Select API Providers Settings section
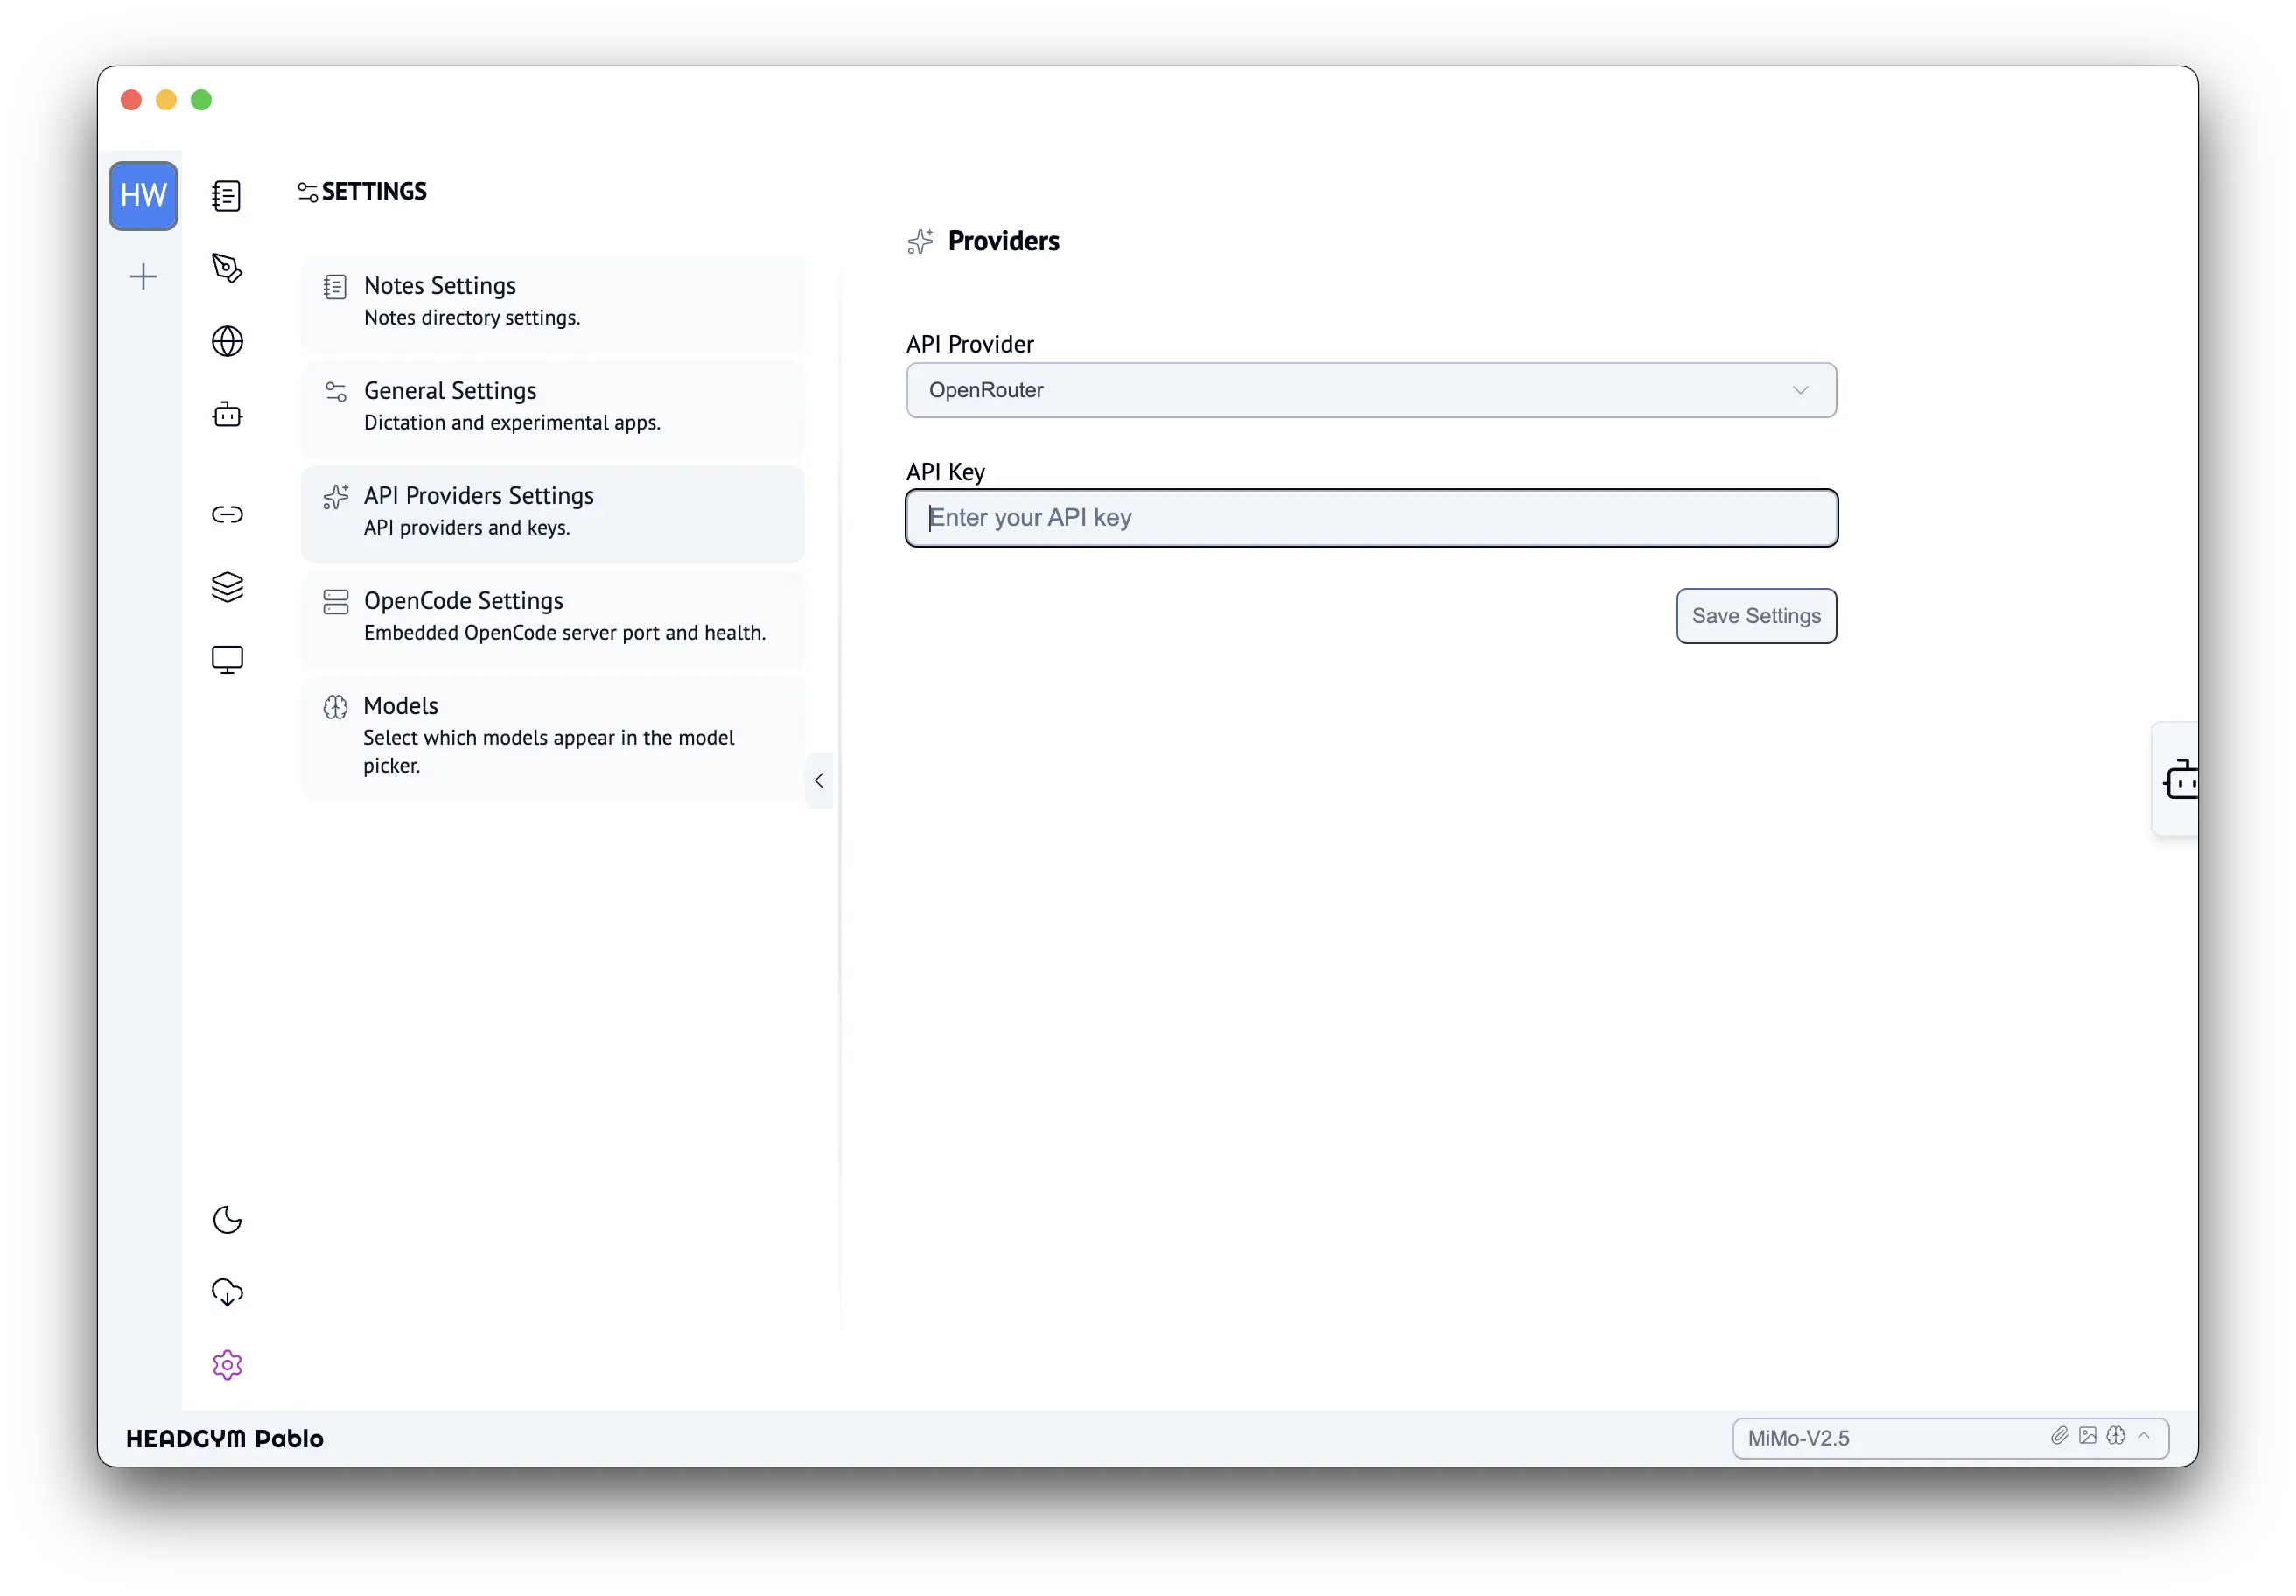 tap(553, 512)
